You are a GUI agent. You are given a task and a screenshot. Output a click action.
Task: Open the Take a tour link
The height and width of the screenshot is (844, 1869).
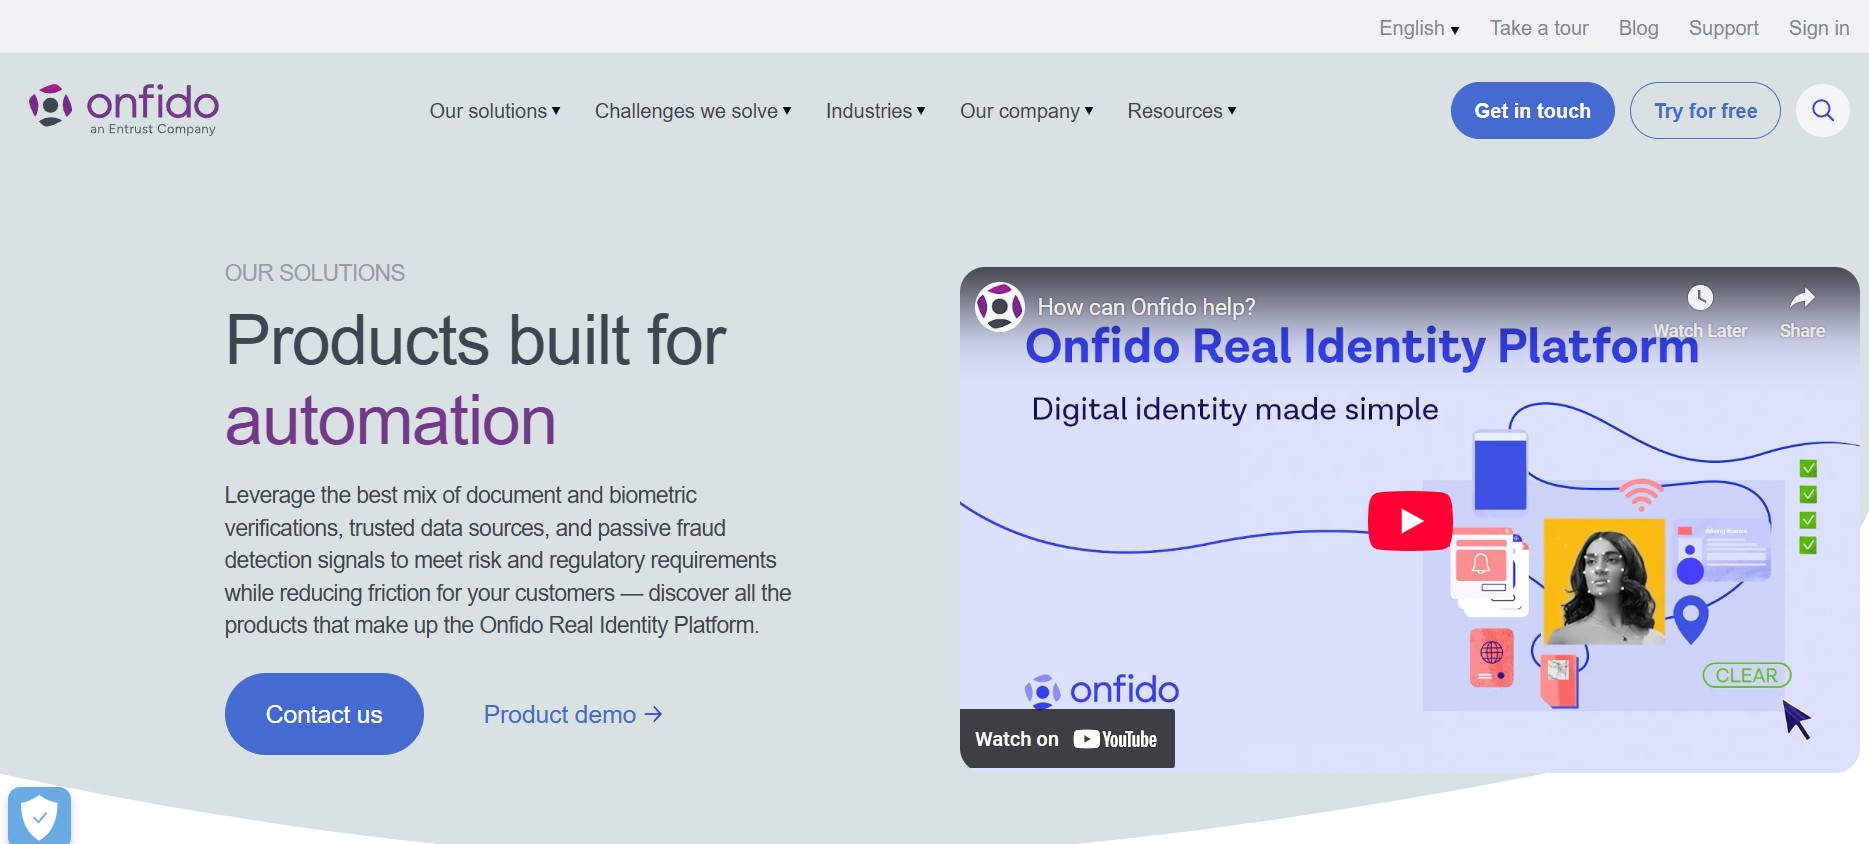1539,28
